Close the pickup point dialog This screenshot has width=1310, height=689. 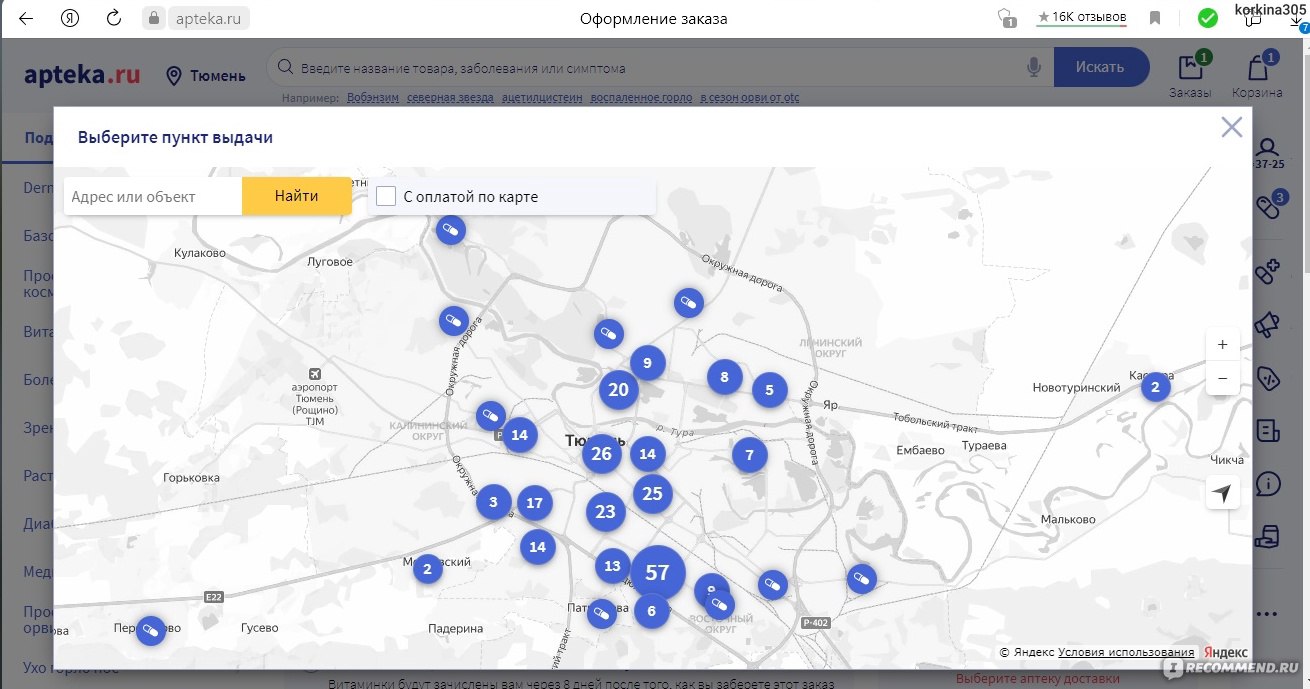click(1232, 127)
